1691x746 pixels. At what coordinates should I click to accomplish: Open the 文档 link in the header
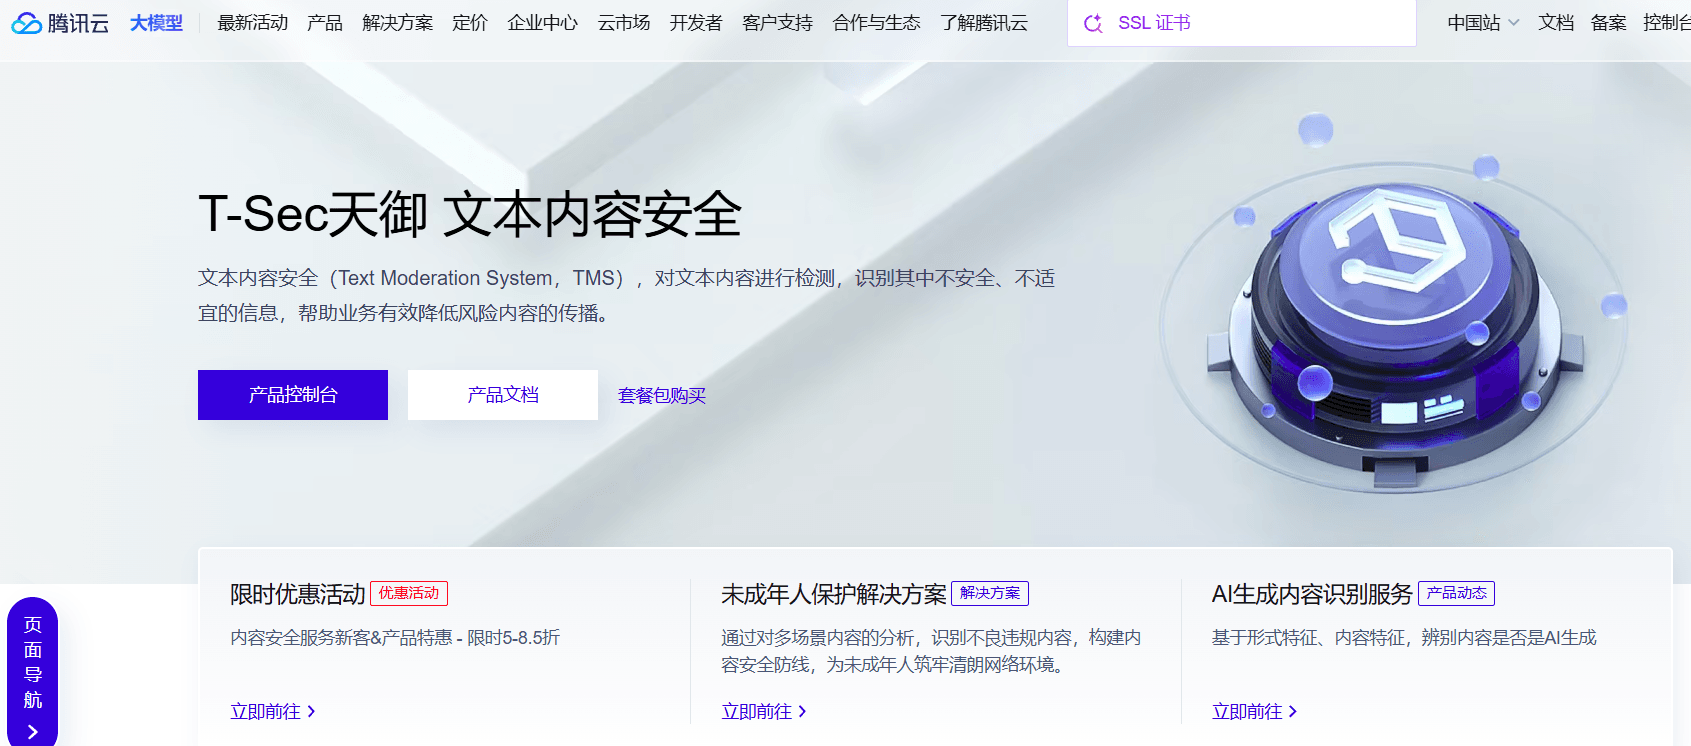[1556, 23]
